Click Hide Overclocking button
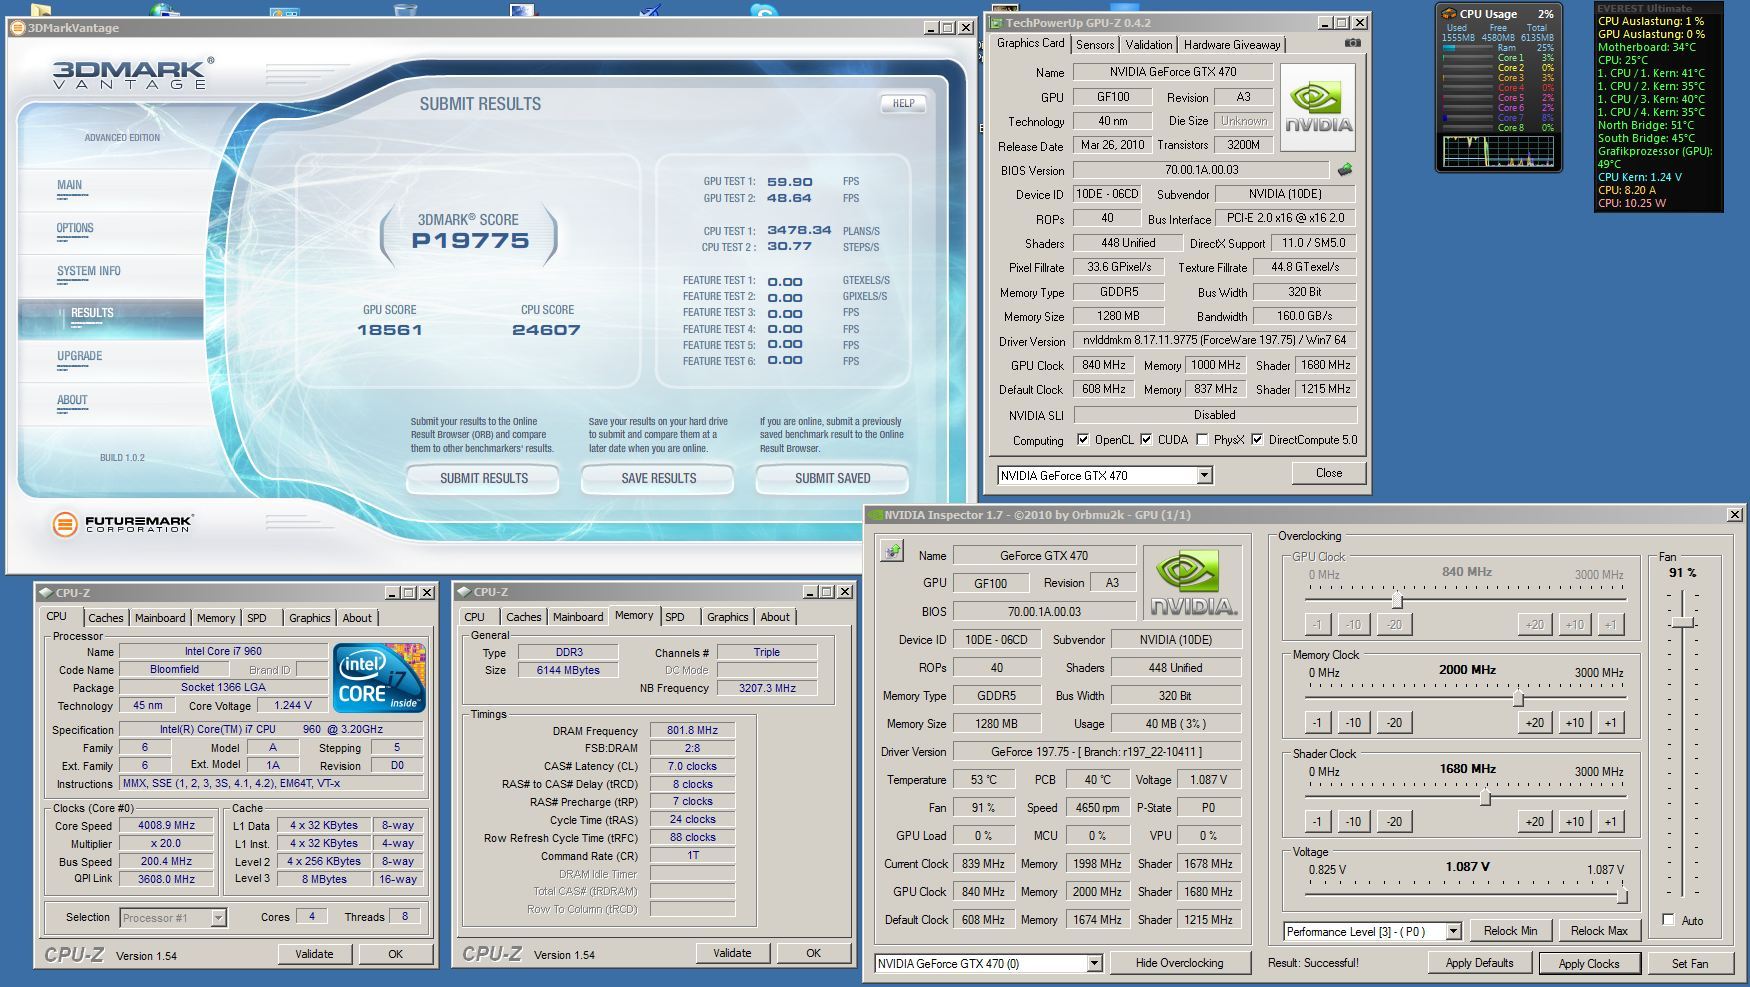 pos(1180,963)
